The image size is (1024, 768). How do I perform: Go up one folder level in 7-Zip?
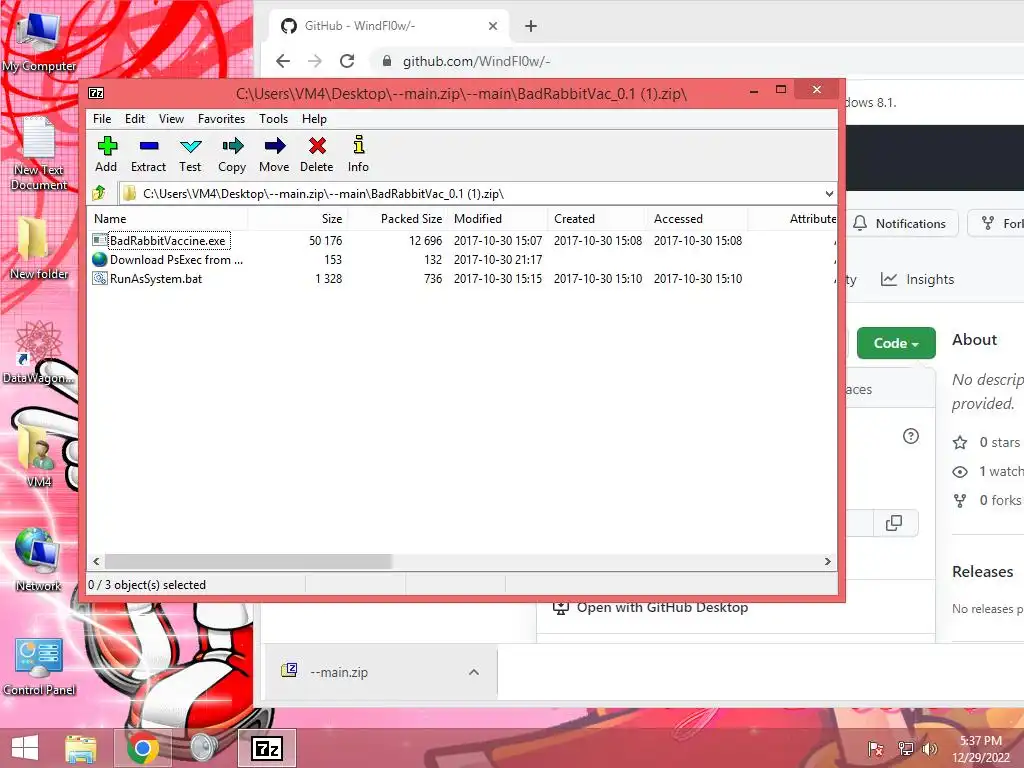coord(99,193)
